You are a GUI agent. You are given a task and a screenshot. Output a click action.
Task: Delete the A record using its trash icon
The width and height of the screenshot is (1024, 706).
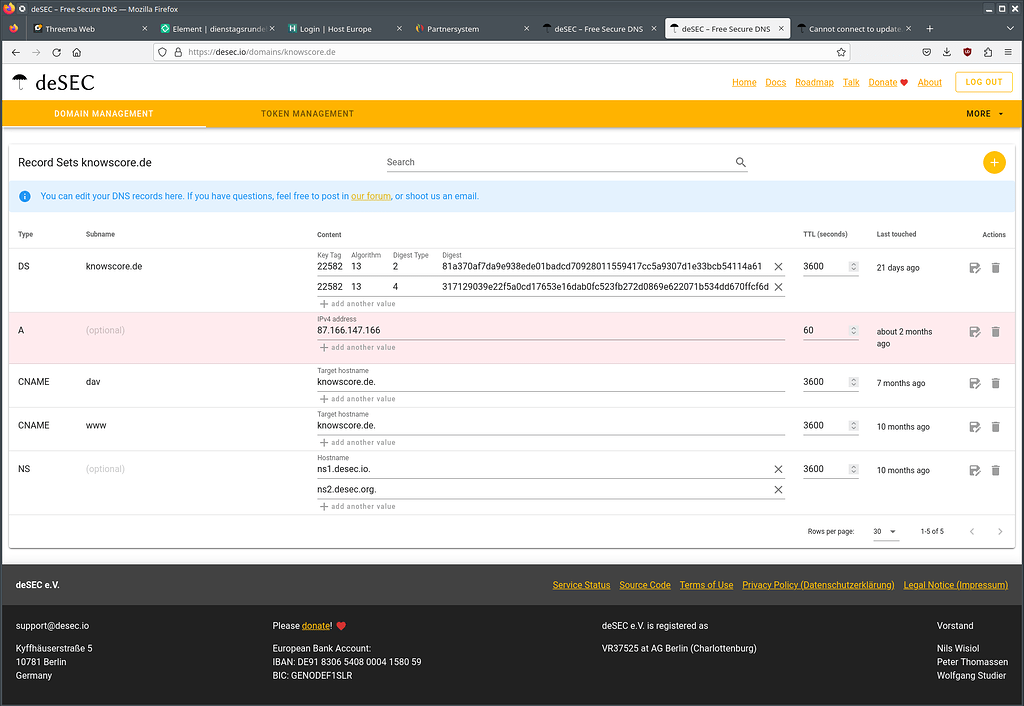[x=995, y=331]
